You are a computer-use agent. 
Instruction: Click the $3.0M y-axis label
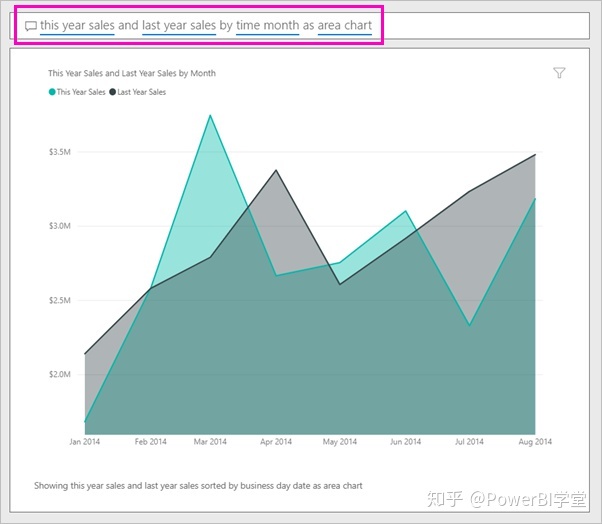(x=60, y=226)
